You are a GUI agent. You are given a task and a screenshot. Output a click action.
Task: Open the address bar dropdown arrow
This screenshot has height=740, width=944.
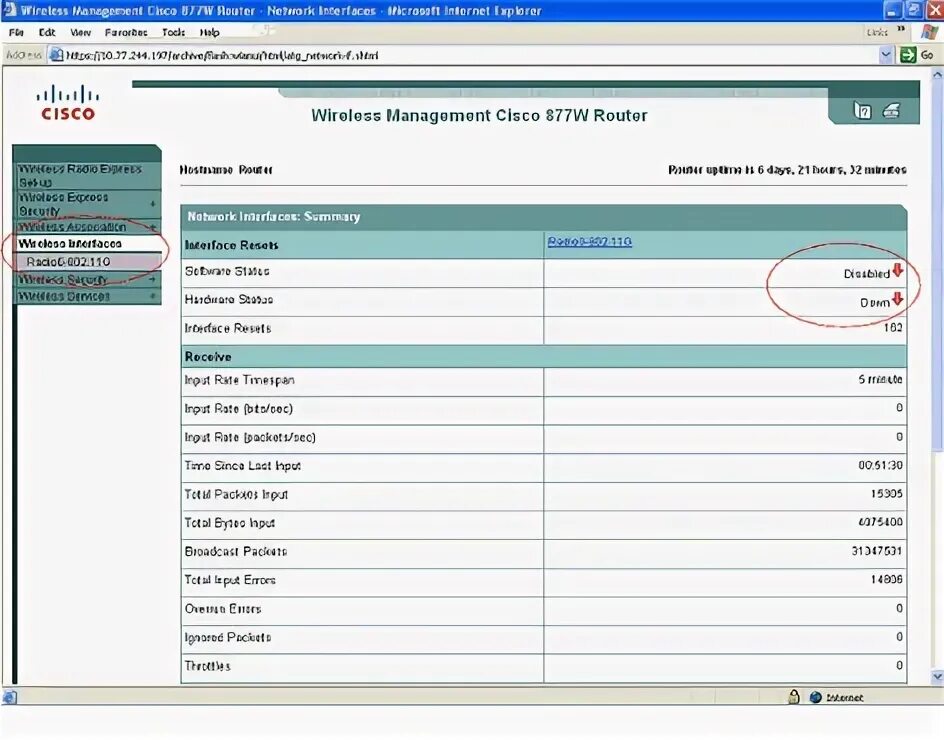click(886, 55)
